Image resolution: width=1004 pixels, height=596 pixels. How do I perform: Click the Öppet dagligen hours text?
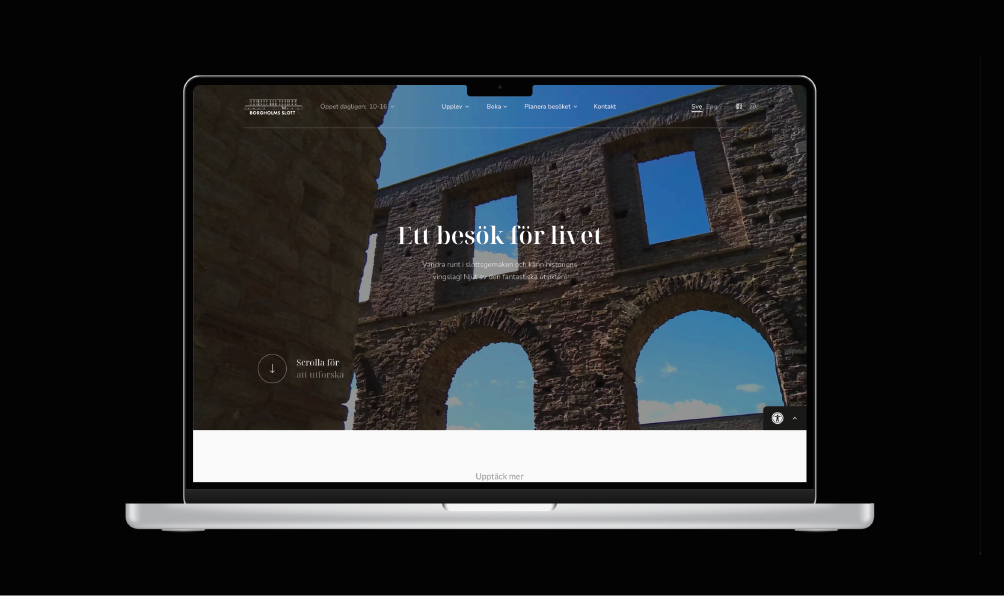pyautogui.click(x=353, y=107)
